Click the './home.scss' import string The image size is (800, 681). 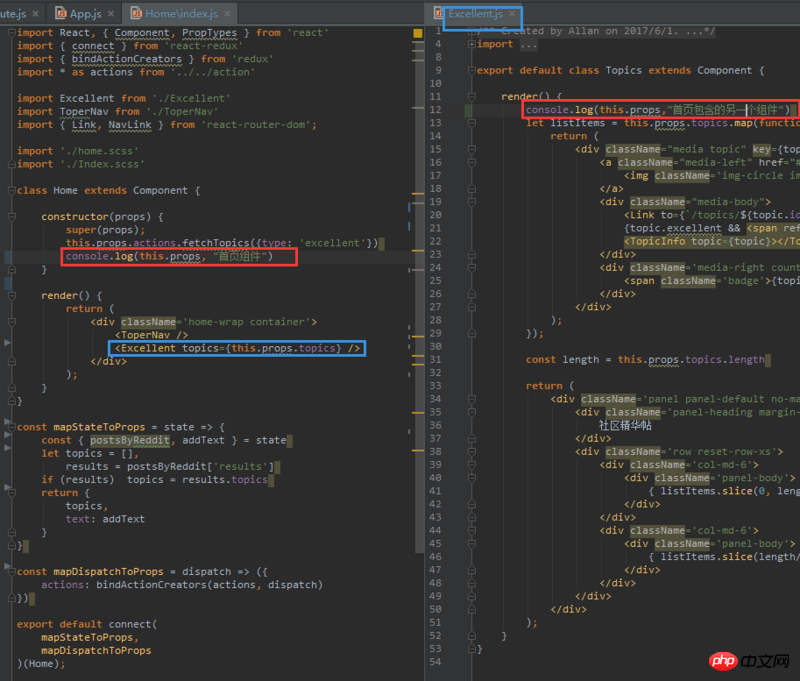pyautogui.click(x=99, y=151)
